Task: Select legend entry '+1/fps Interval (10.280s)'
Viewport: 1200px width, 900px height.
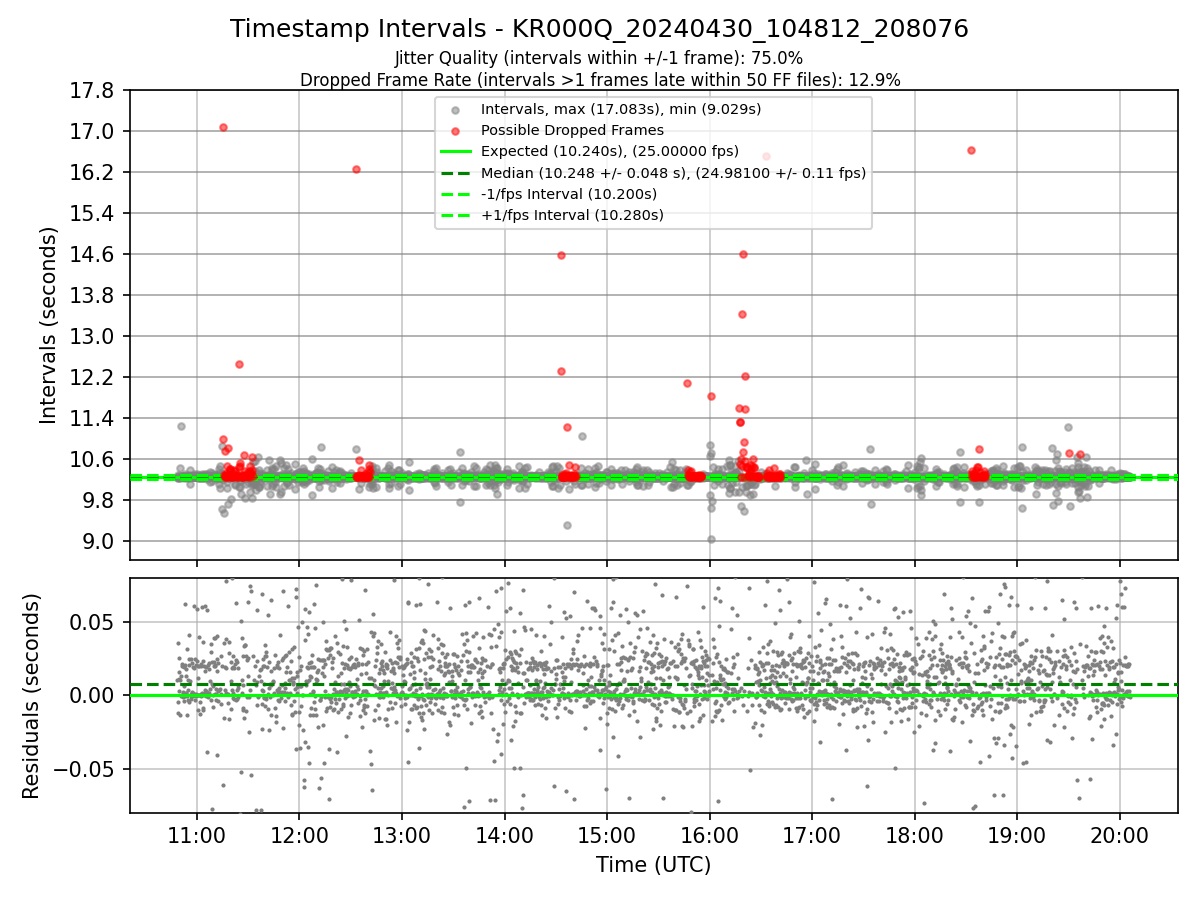Action: click(572, 214)
